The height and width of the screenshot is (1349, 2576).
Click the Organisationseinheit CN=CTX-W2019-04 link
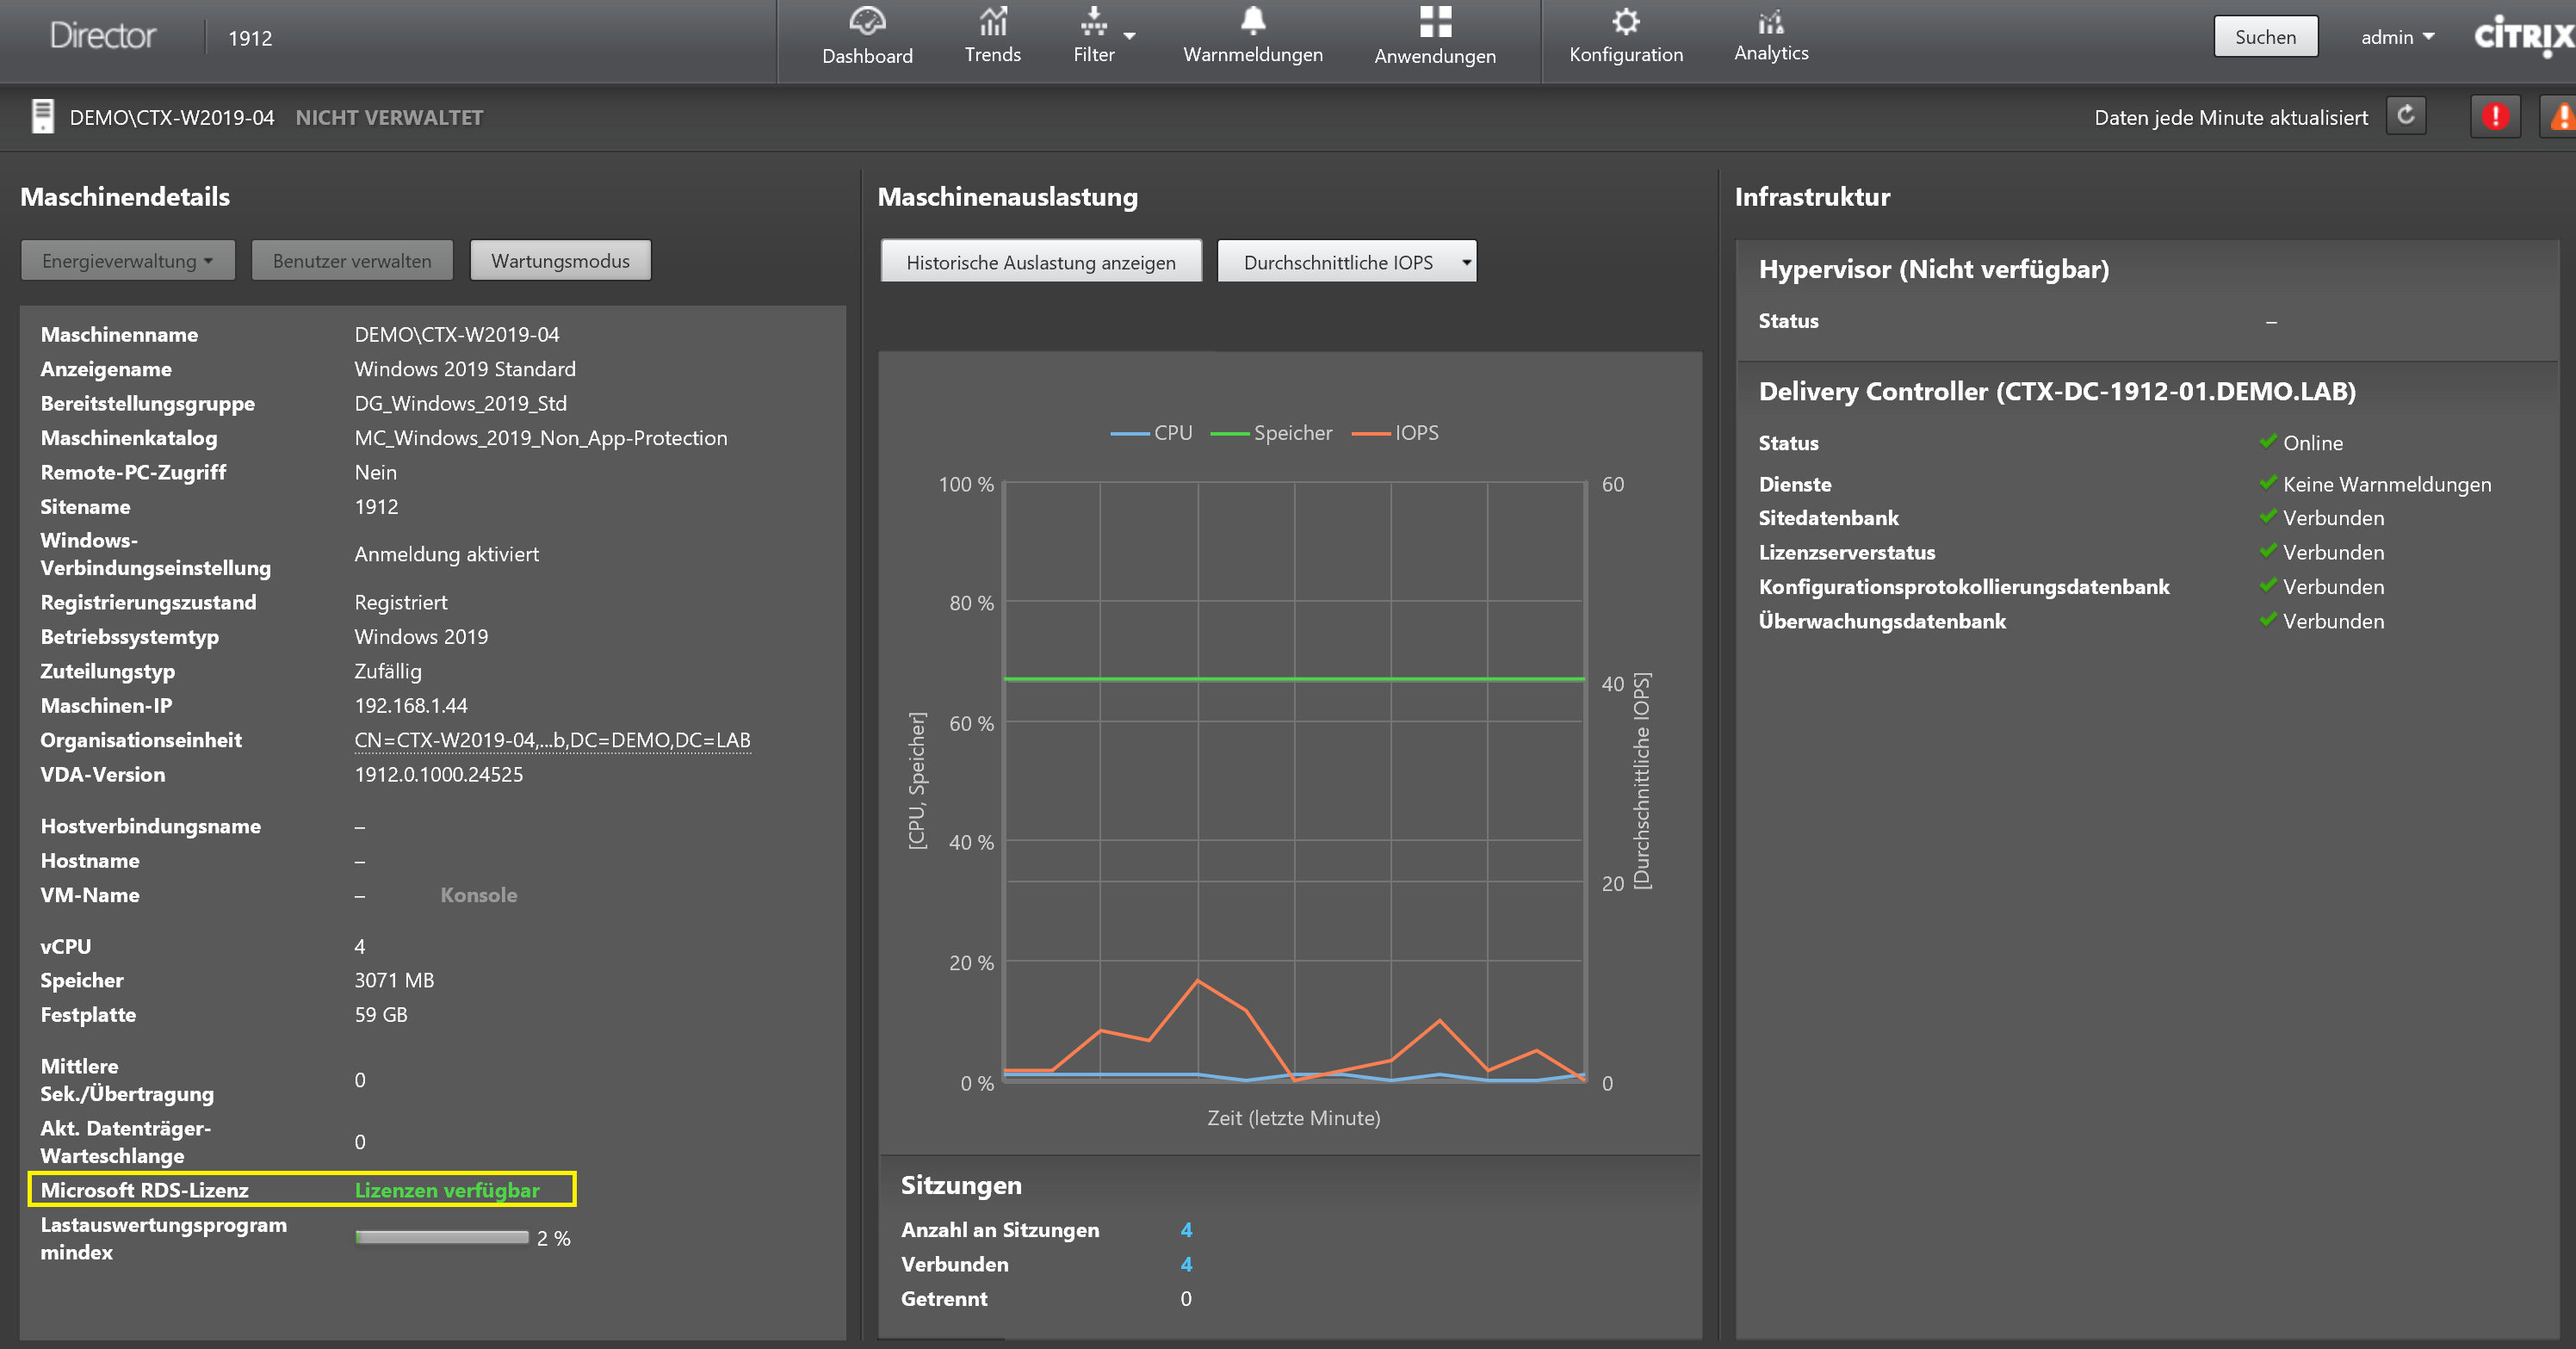(552, 740)
